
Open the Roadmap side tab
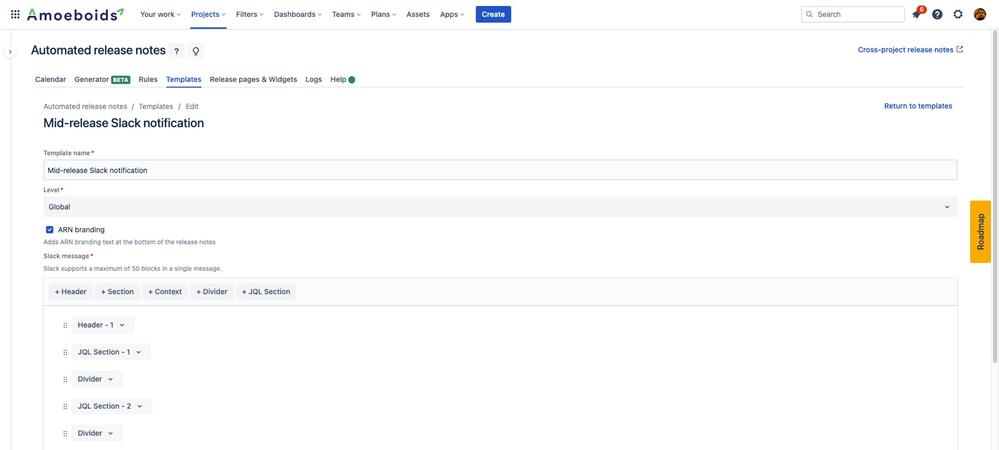pyautogui.click(x=981, y=231)
